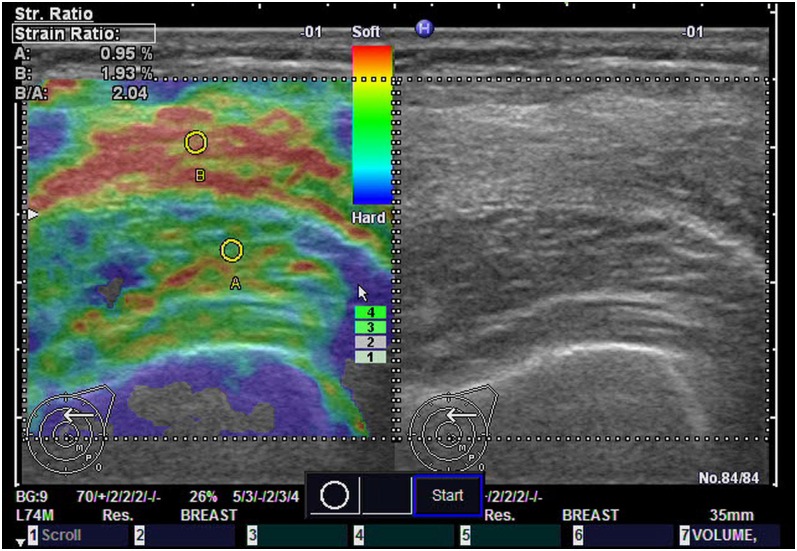Click the left breast body mark probe icon
The width and height of the screenshot is (797, 551).
71,428
